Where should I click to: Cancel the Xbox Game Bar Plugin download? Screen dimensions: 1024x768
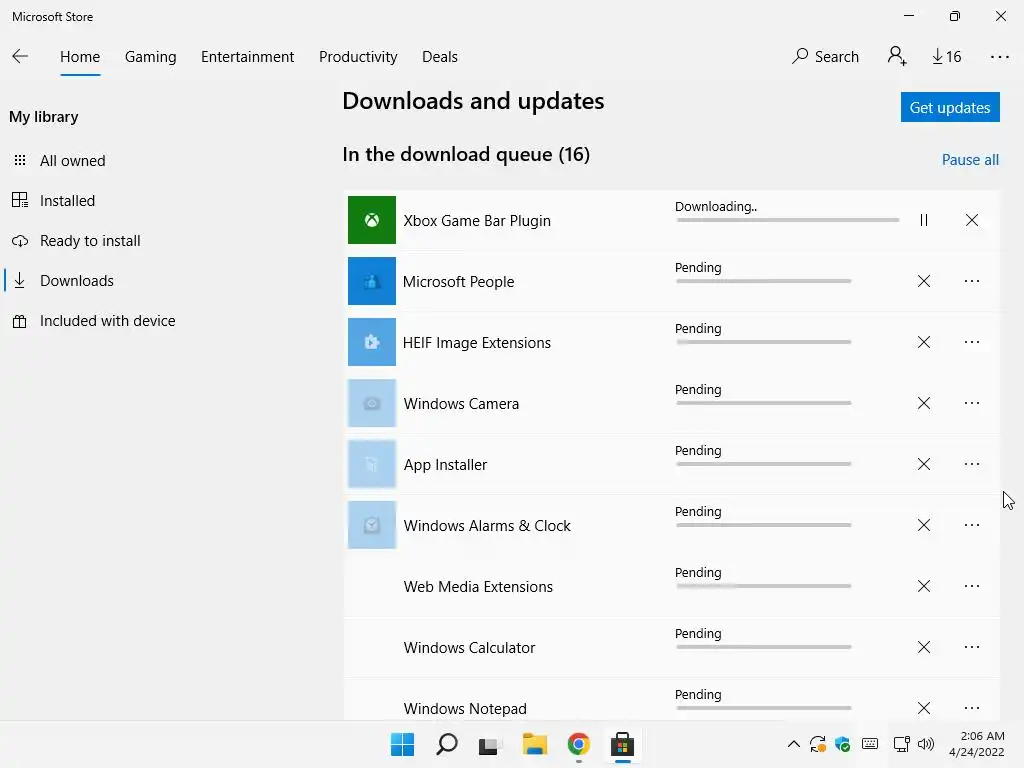[972, 220]
